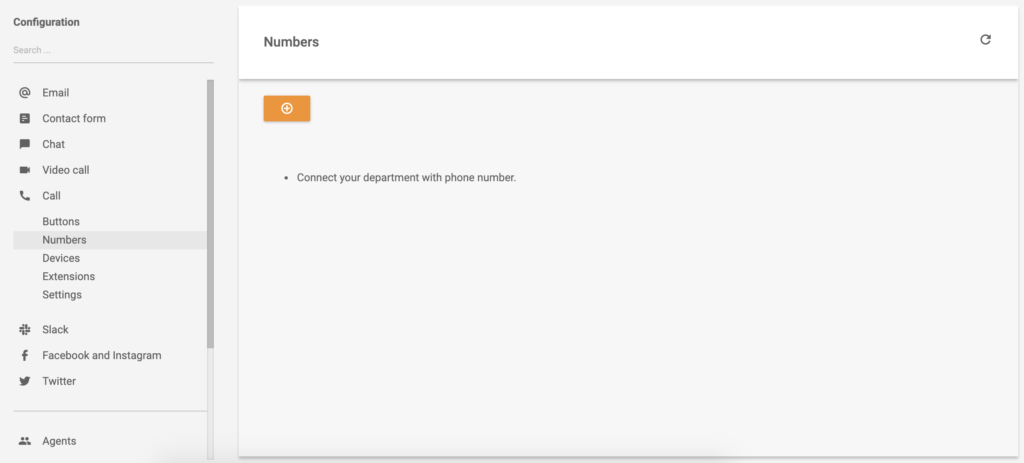Click the sidebar vertical scrollbar
1024x463 pixels.
pos(210,213)
